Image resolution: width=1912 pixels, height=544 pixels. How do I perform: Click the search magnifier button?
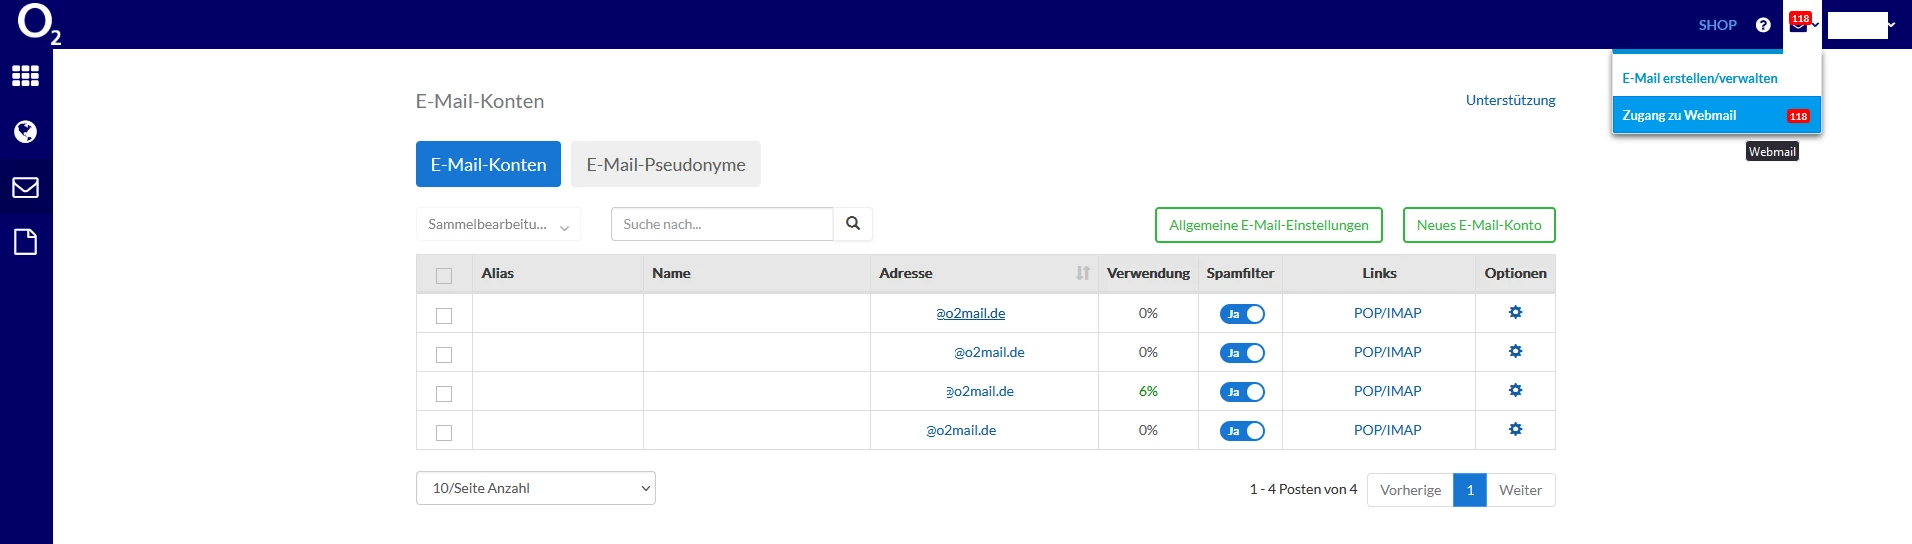tap(853, 224)
